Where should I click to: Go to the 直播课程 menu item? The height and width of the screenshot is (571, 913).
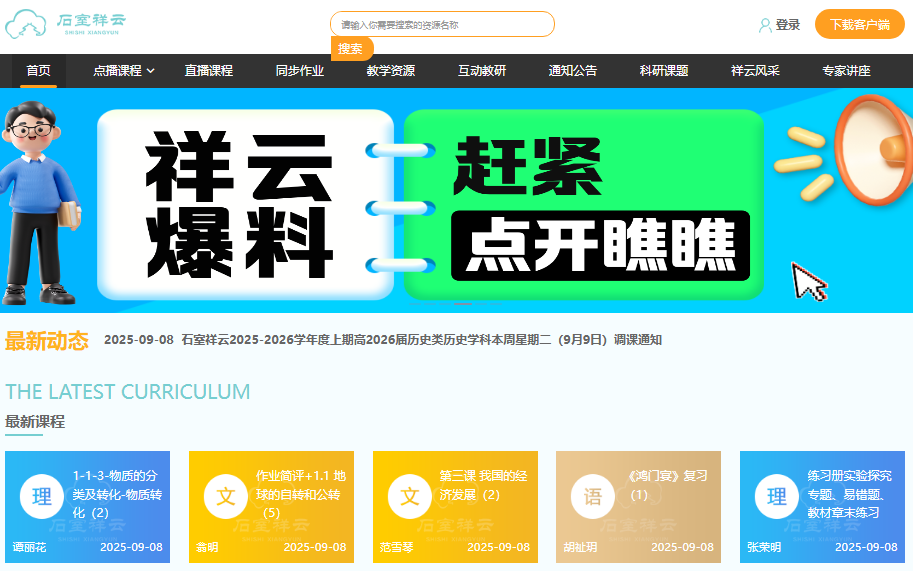pos(208,71)
